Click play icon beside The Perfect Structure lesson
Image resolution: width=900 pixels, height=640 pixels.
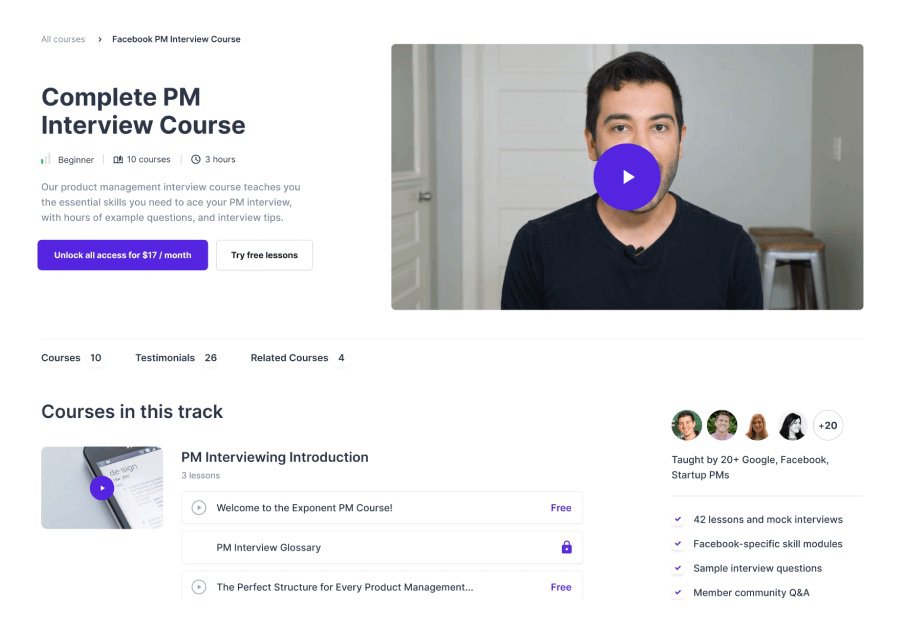(199, 587)
